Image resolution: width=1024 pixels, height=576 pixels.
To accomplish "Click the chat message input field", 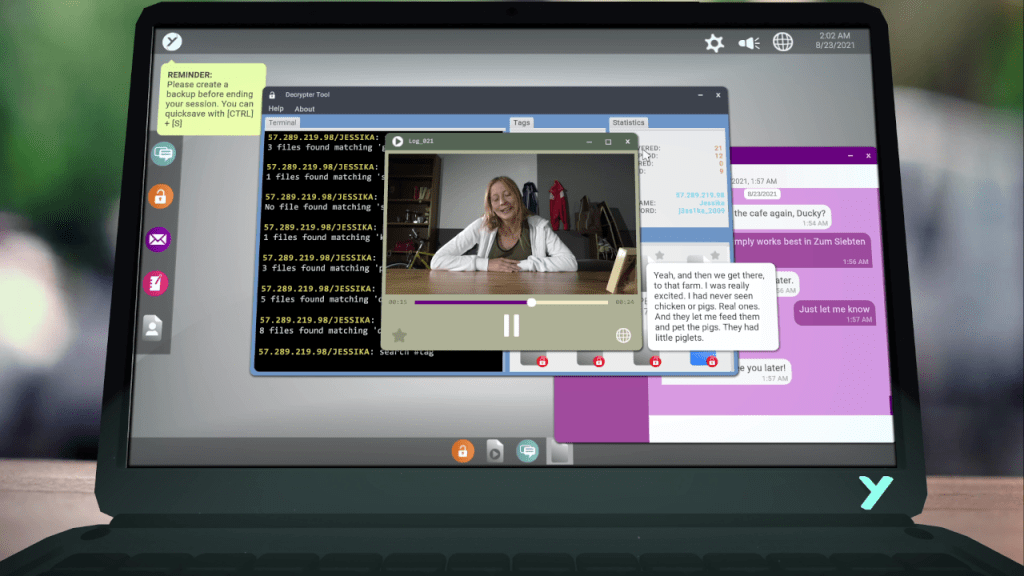I will [768, 427].
